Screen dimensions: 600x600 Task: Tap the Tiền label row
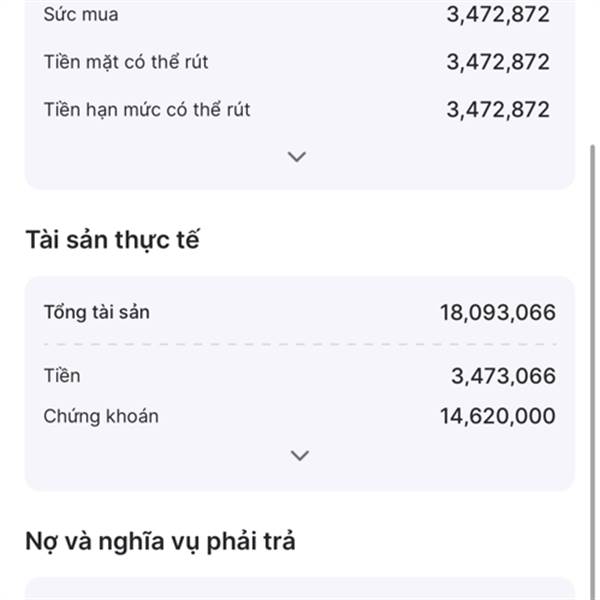coord(300,376)
